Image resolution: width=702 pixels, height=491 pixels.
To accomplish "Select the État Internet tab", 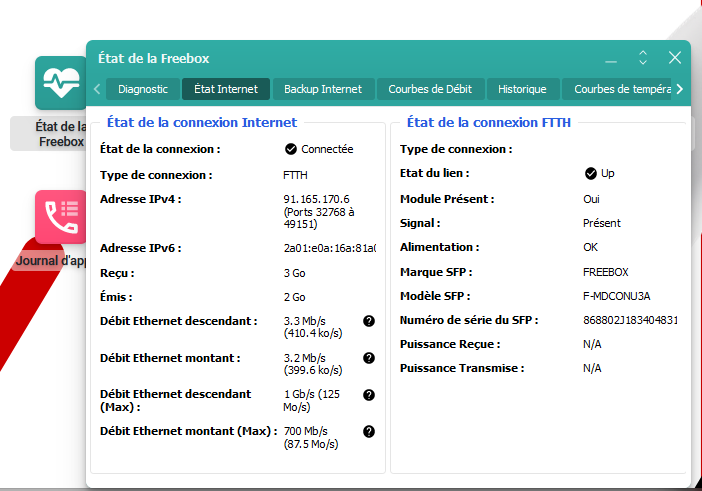I will pyautogui.click(x=226, y=89).
